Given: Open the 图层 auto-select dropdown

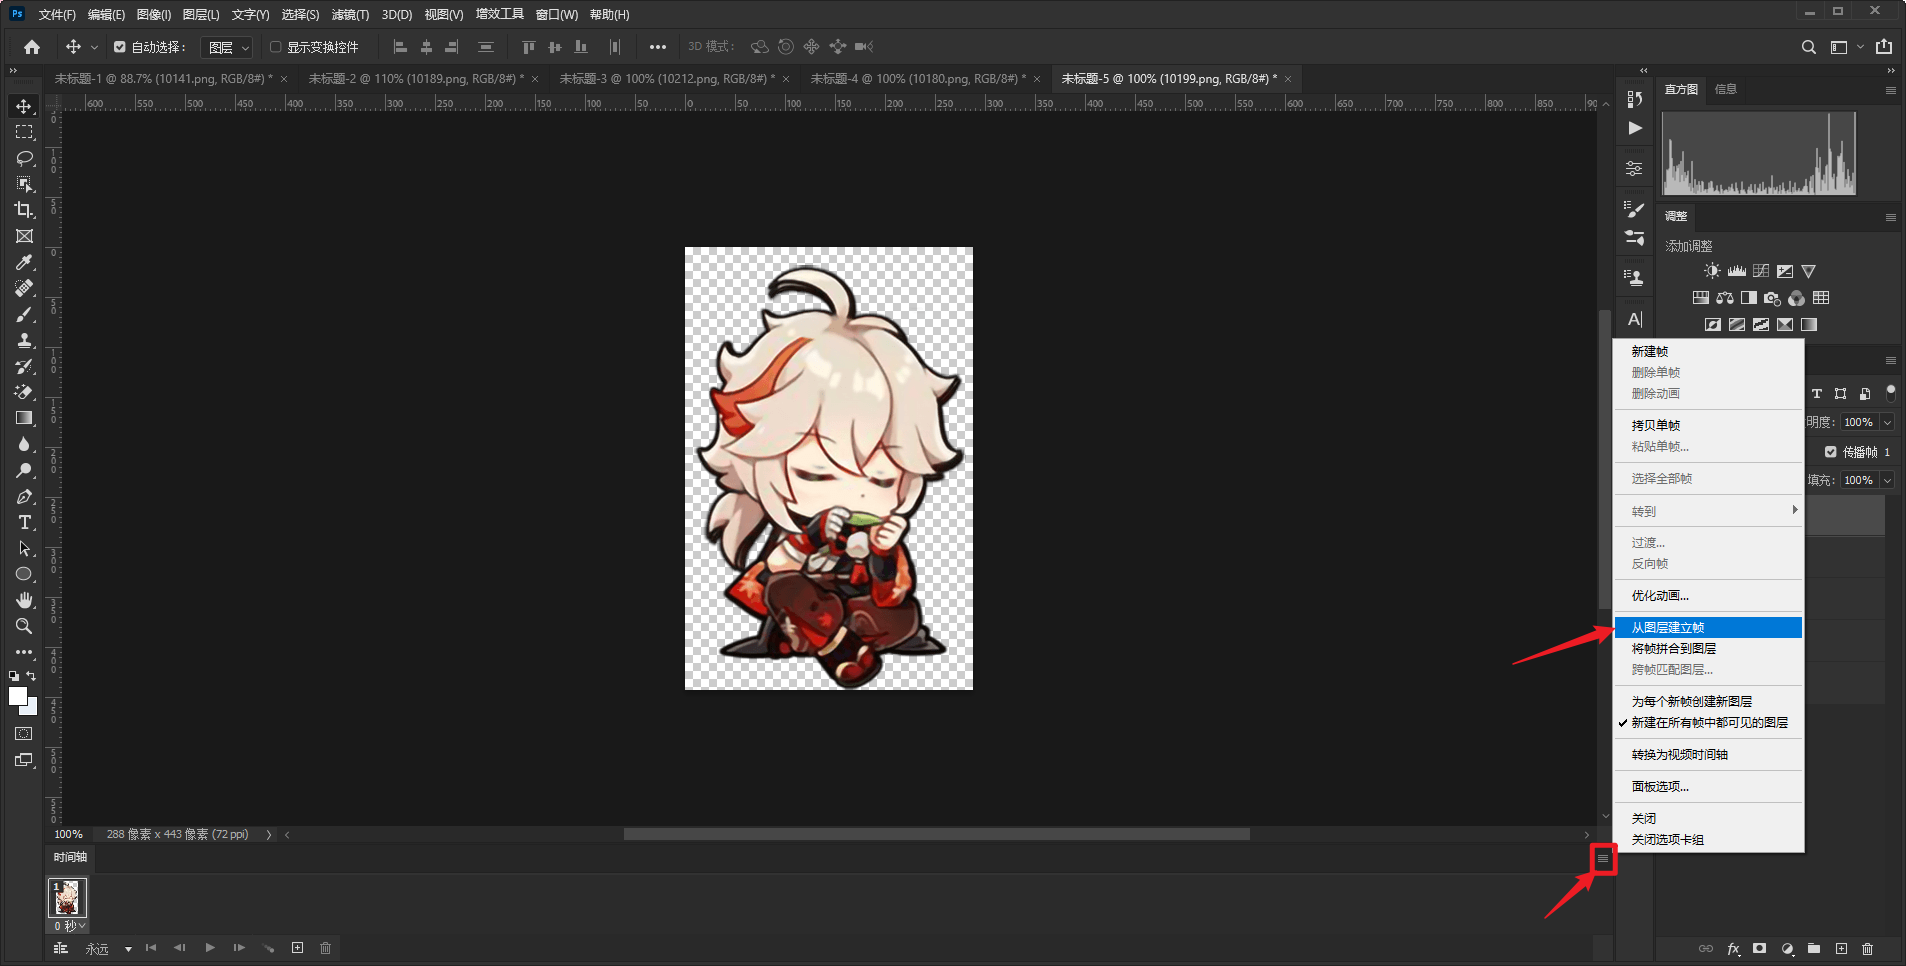Looking at the screenshot, I should click(x=227, y=47).
